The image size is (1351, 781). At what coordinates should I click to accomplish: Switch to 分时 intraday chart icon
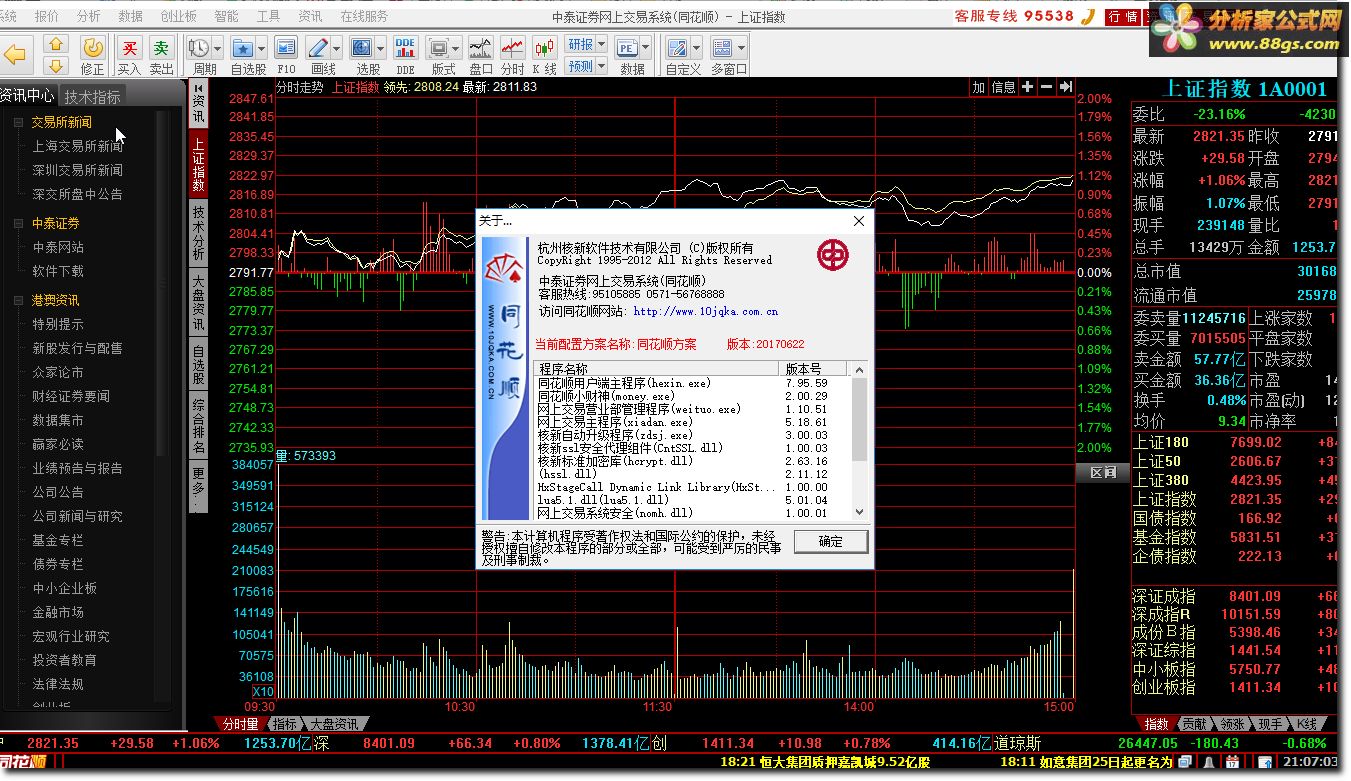pos(512,48)
